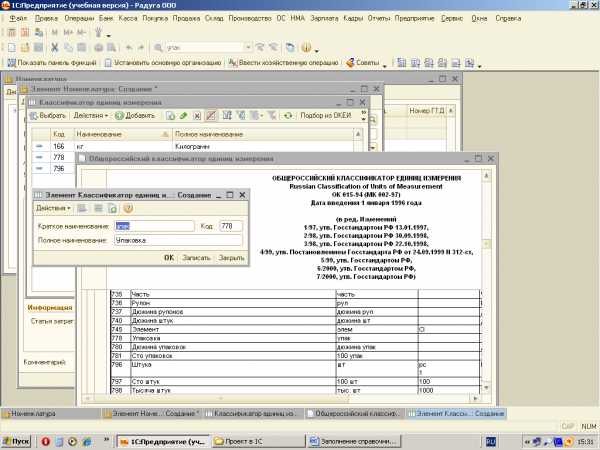Viewport: 600px width, 450px height.
Task: Expand Действия menu in classifier window
Action: point(90,116)
